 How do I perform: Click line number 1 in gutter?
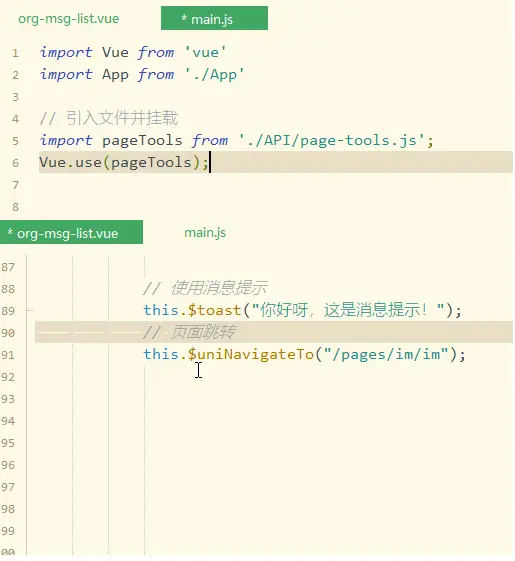(15, 53)
